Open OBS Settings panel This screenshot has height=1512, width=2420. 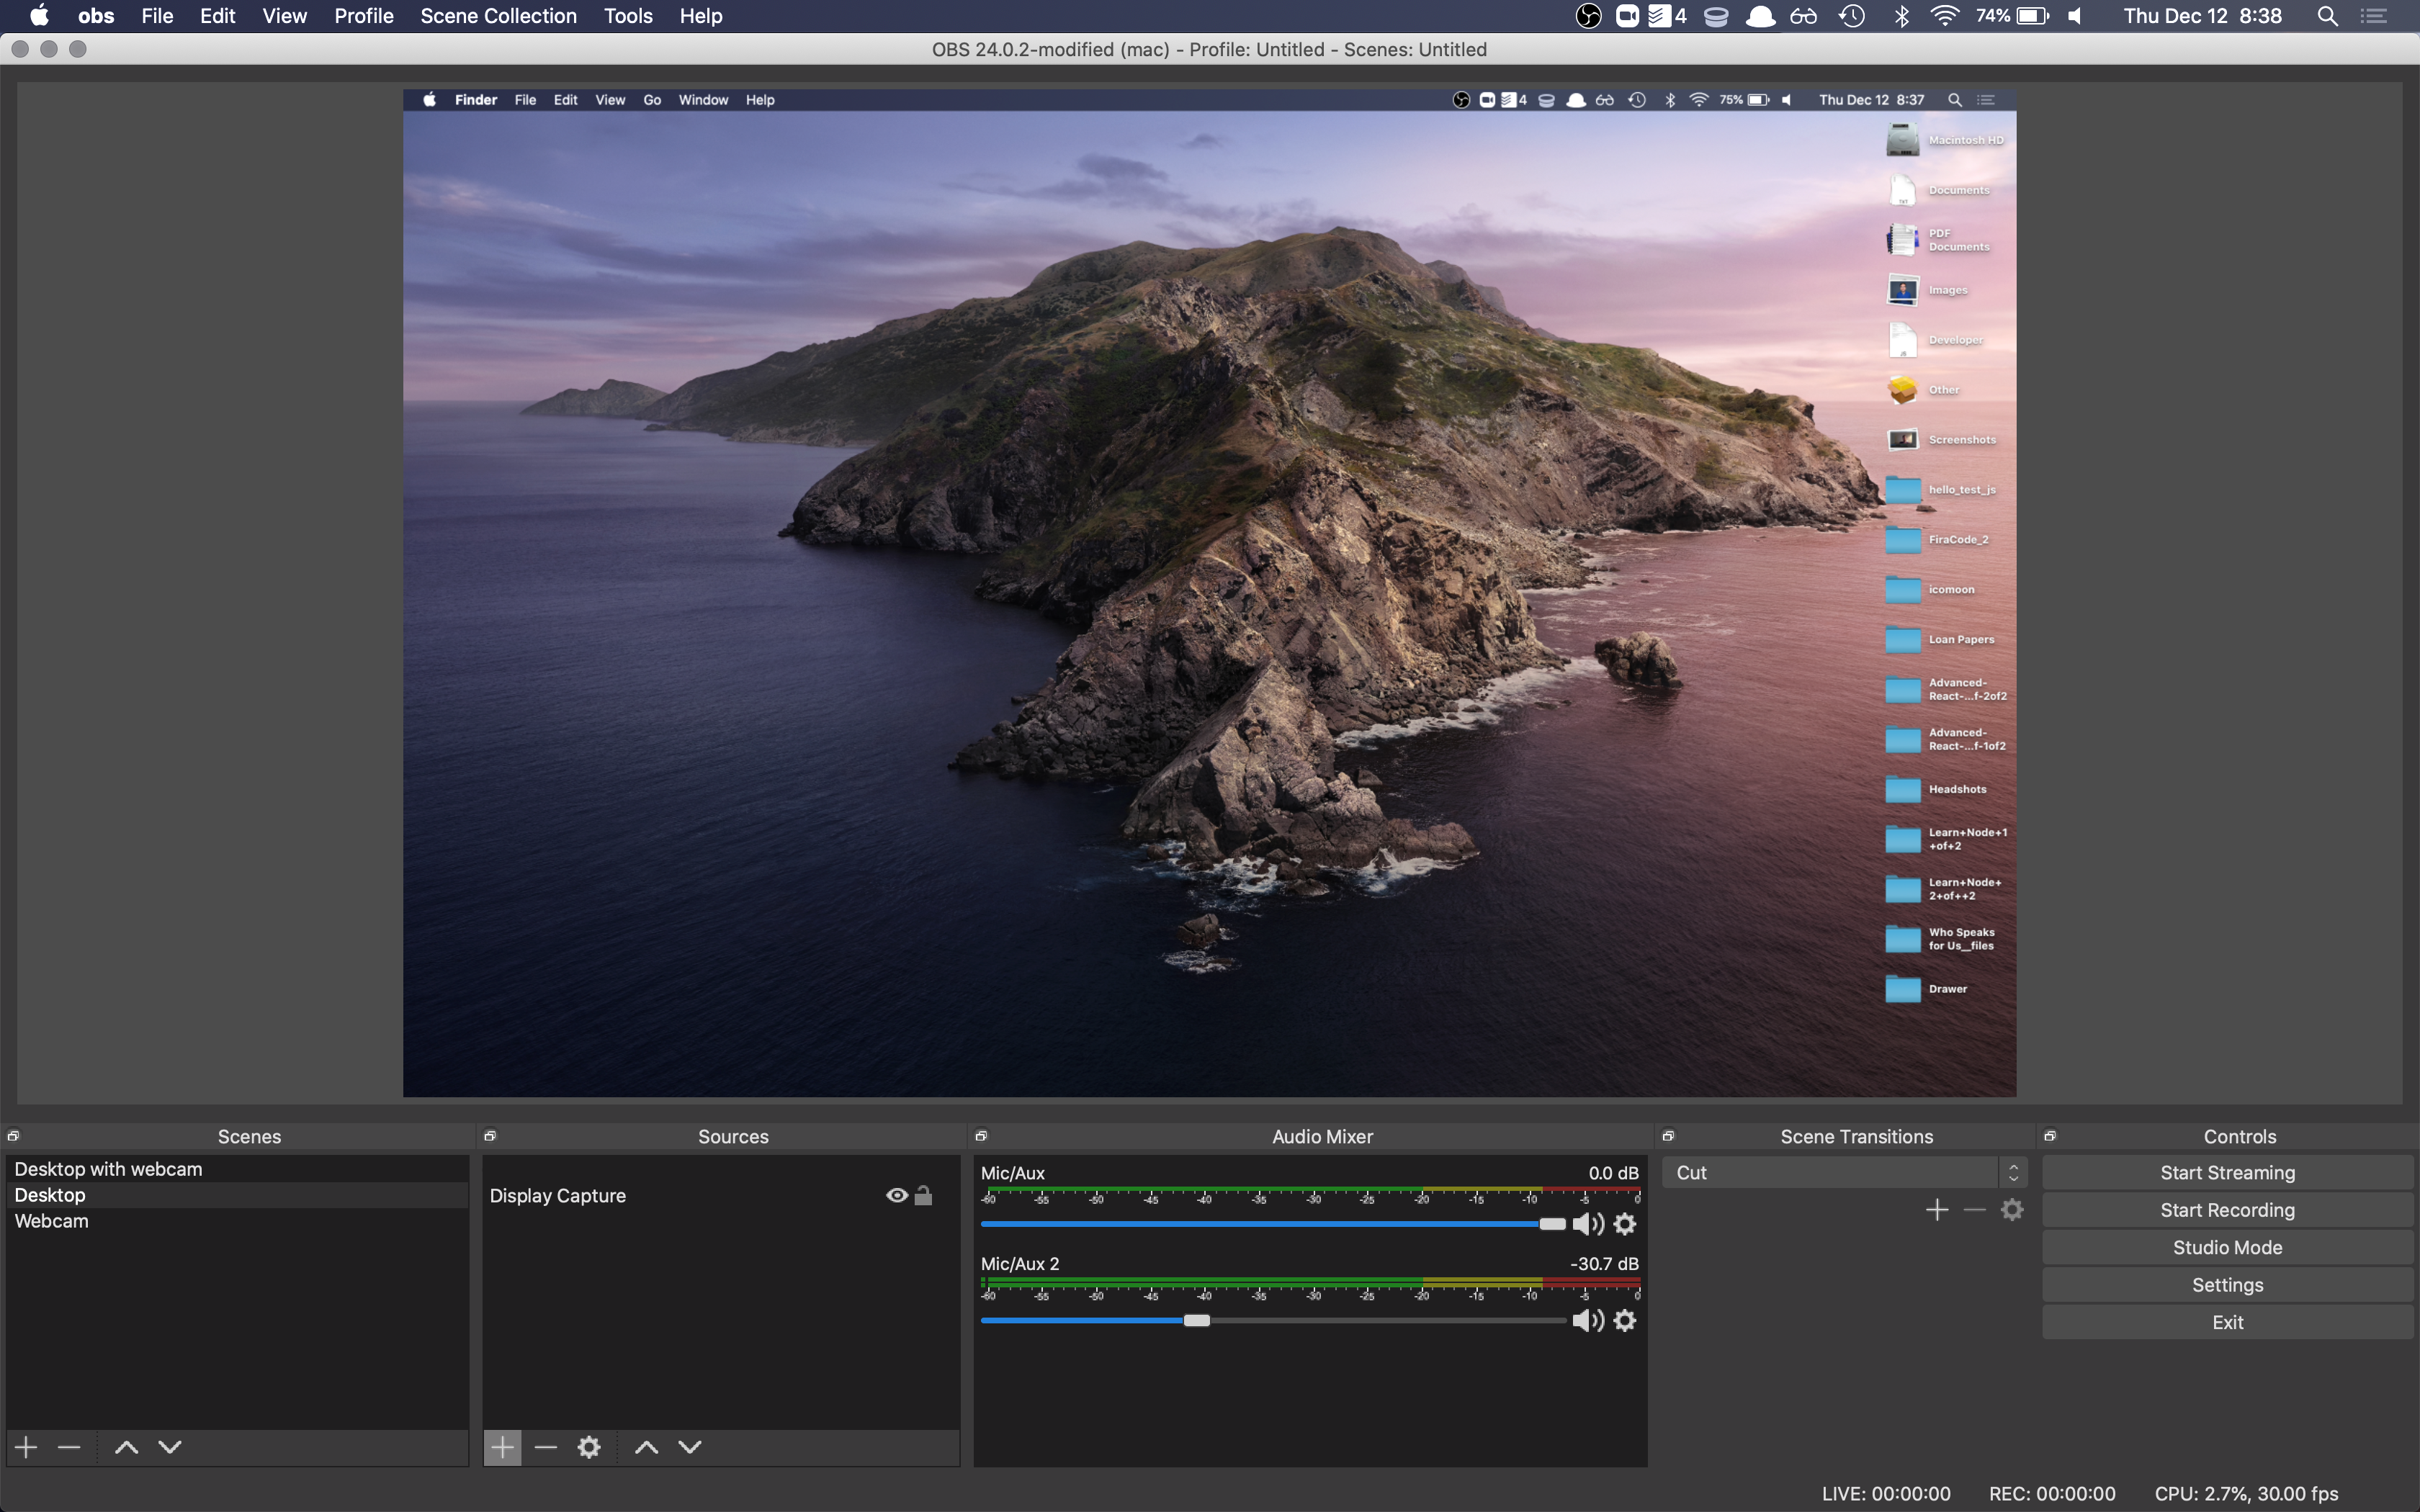click(2228, 1284)
